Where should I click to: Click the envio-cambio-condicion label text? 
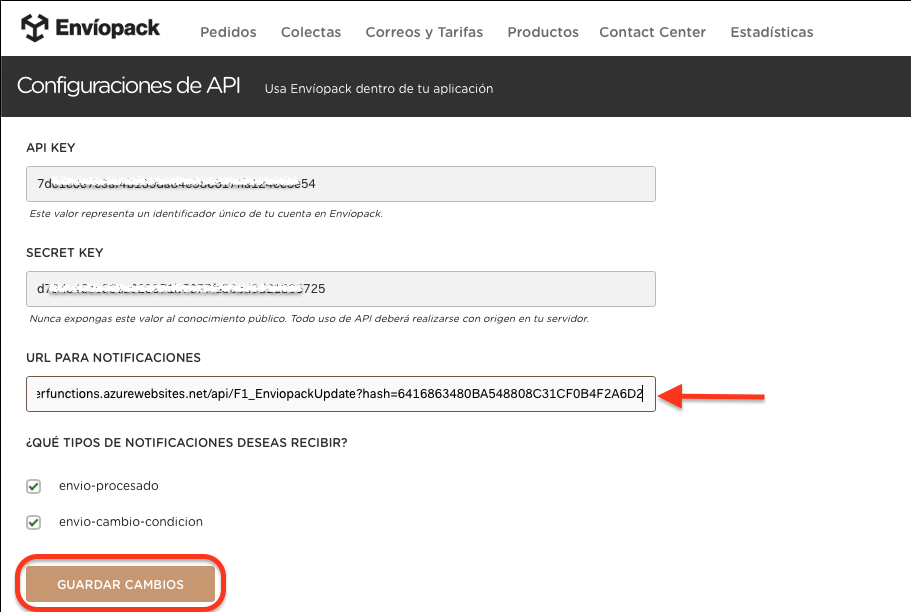131,522
